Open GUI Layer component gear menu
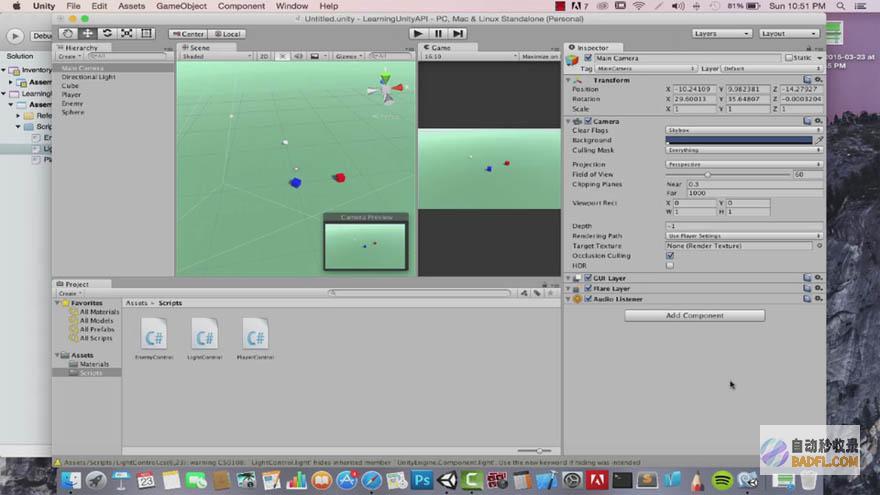This screenshot has height=495, width=880. point(818,278)
